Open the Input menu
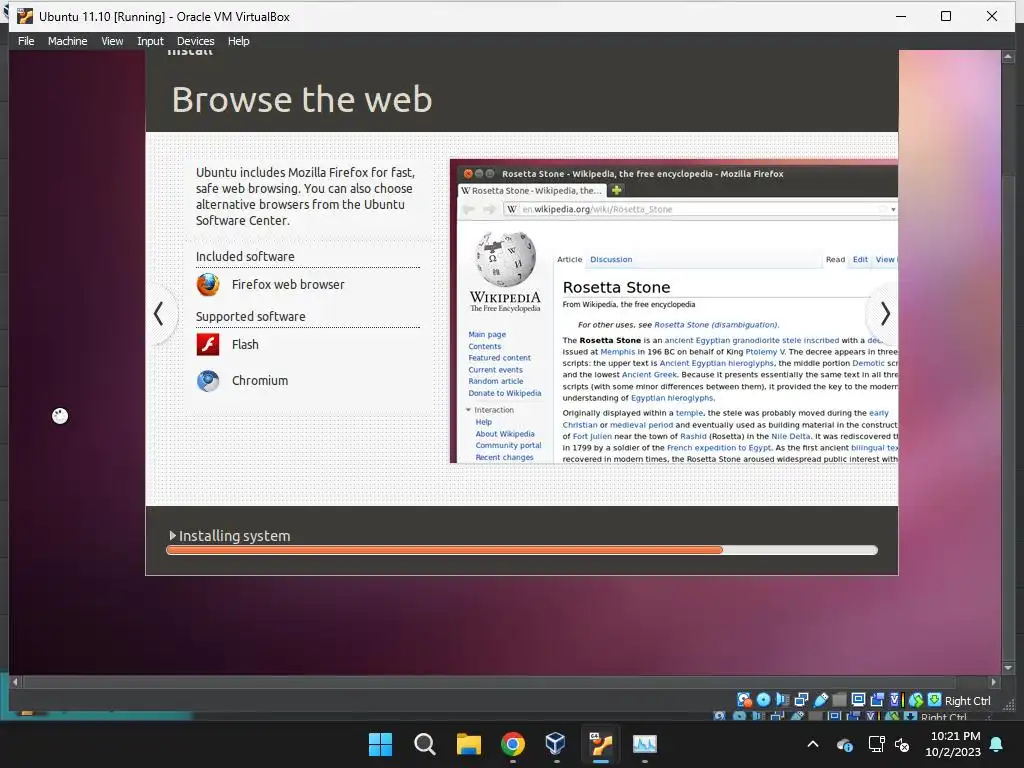Viewport: 1024px width, 768px height. pos(150,41)
